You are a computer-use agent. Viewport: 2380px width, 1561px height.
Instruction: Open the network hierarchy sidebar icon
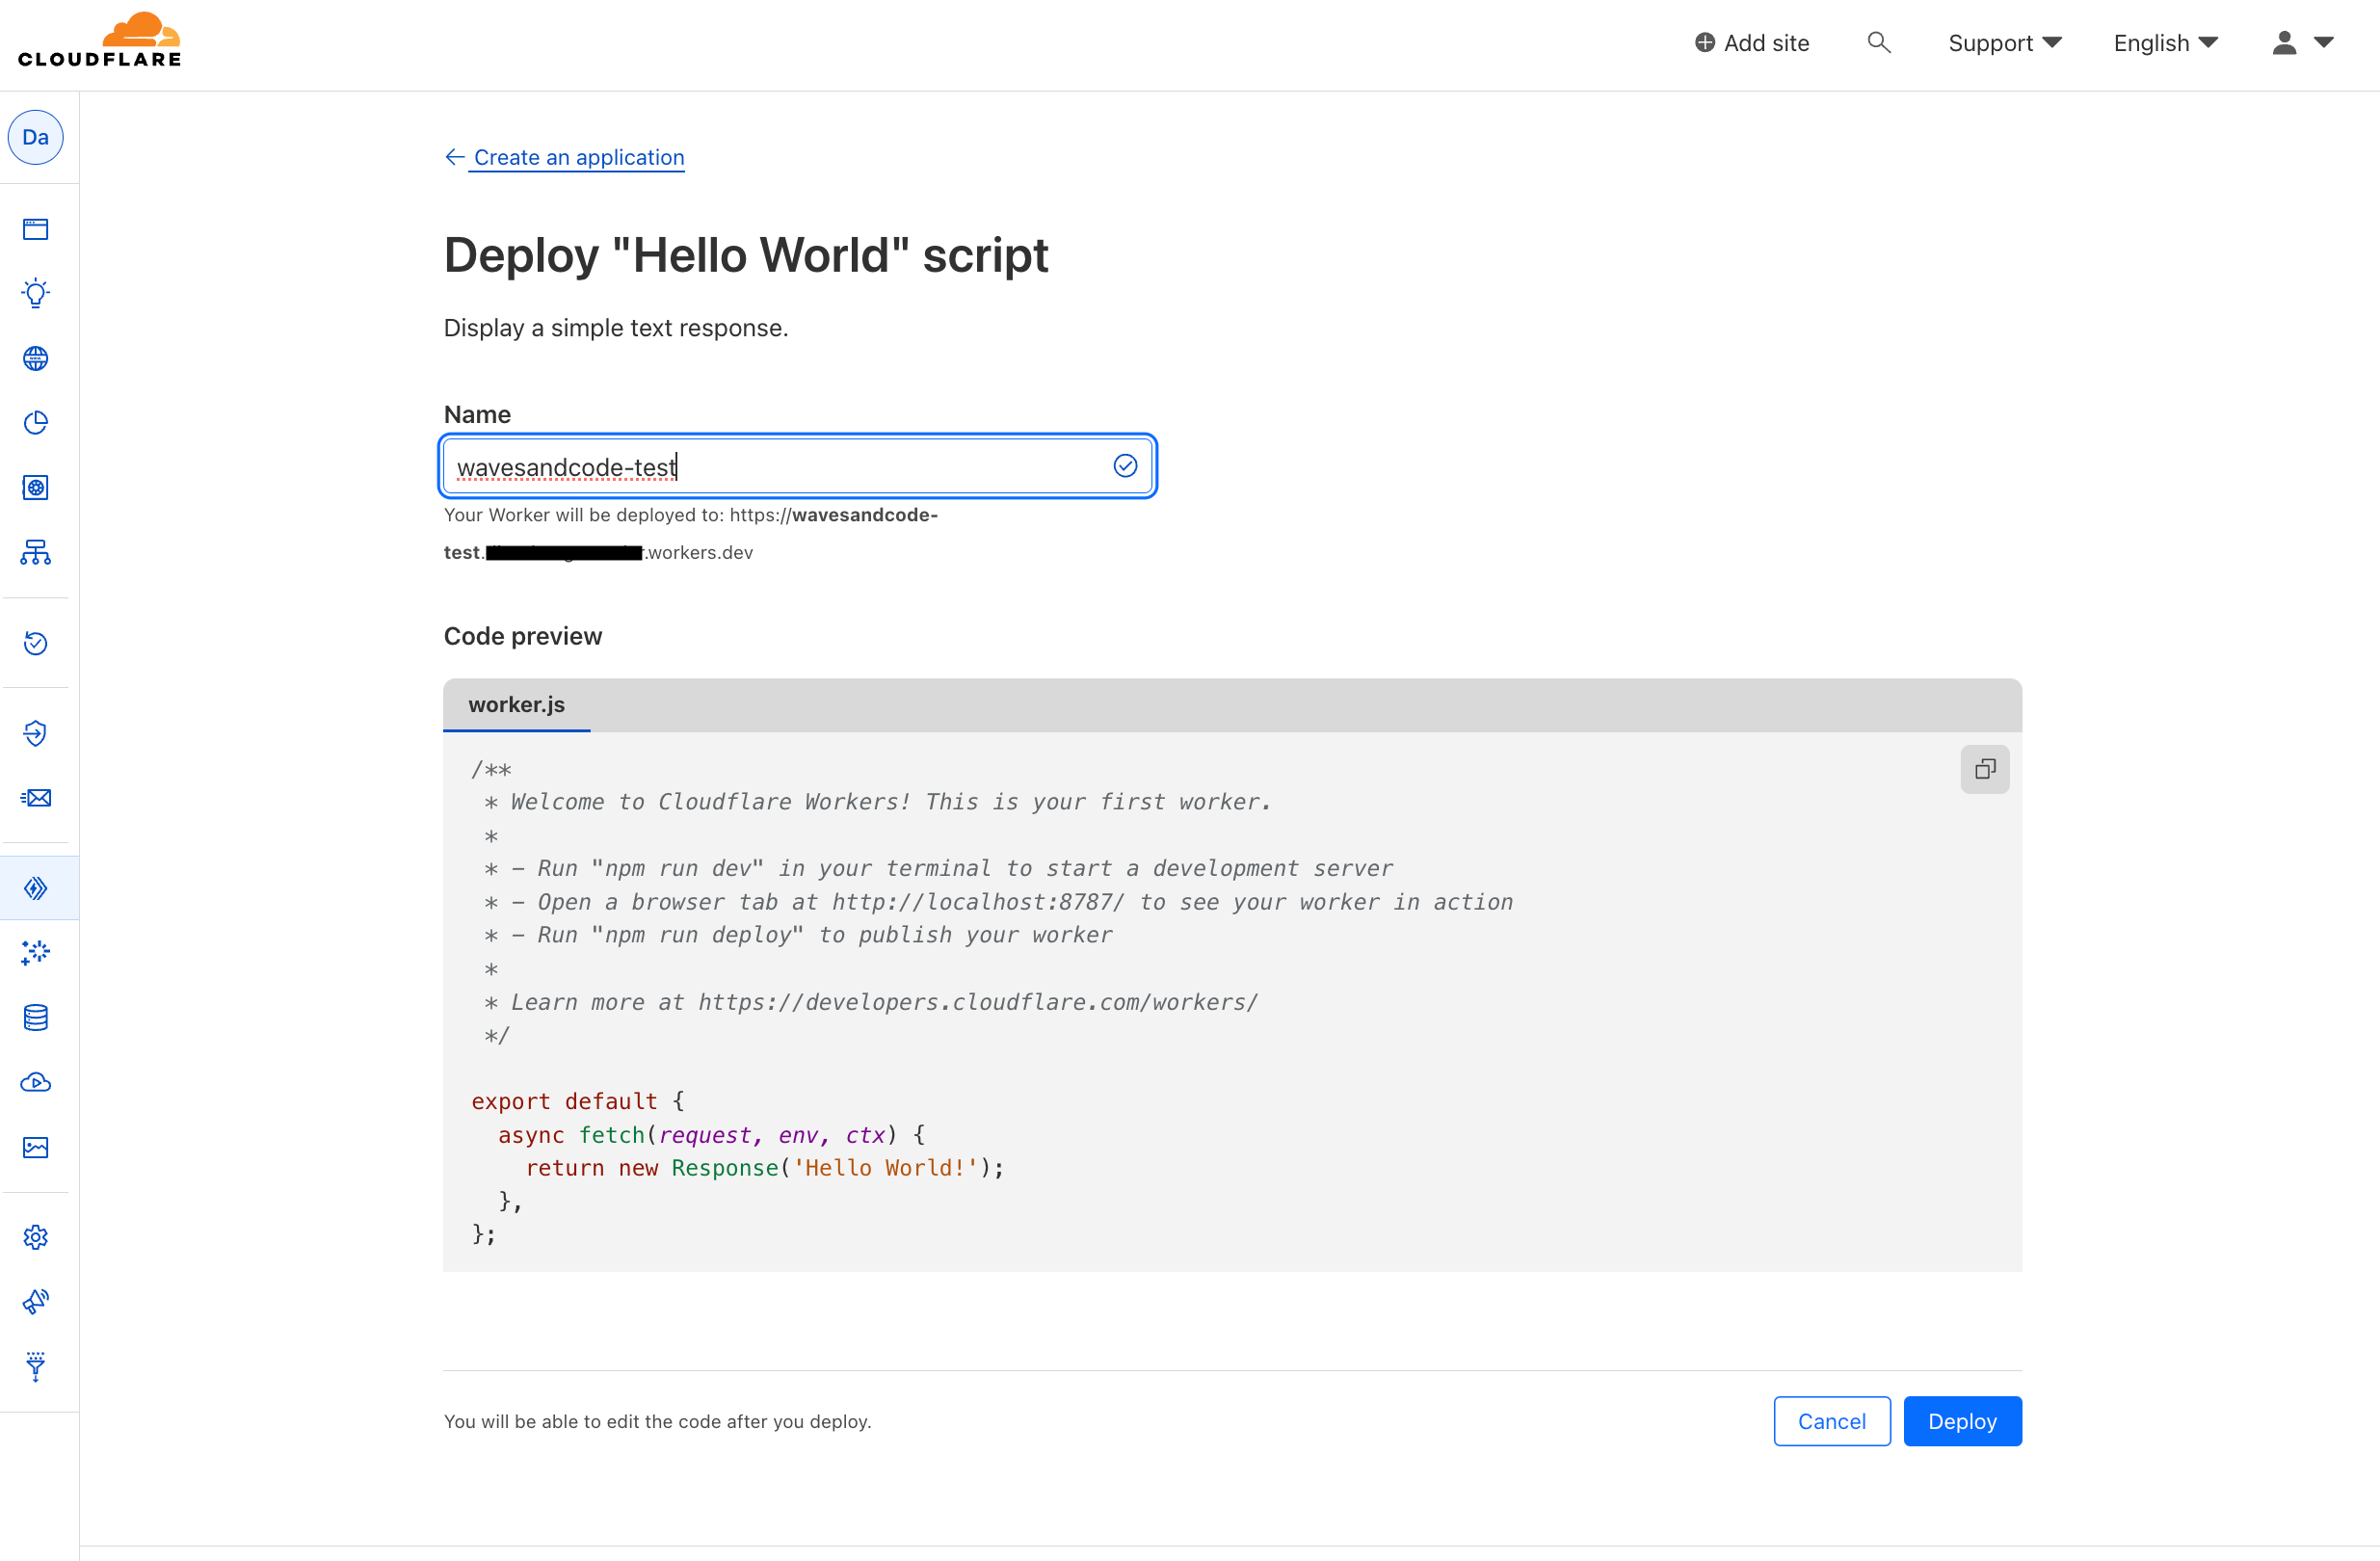[36, 552]
